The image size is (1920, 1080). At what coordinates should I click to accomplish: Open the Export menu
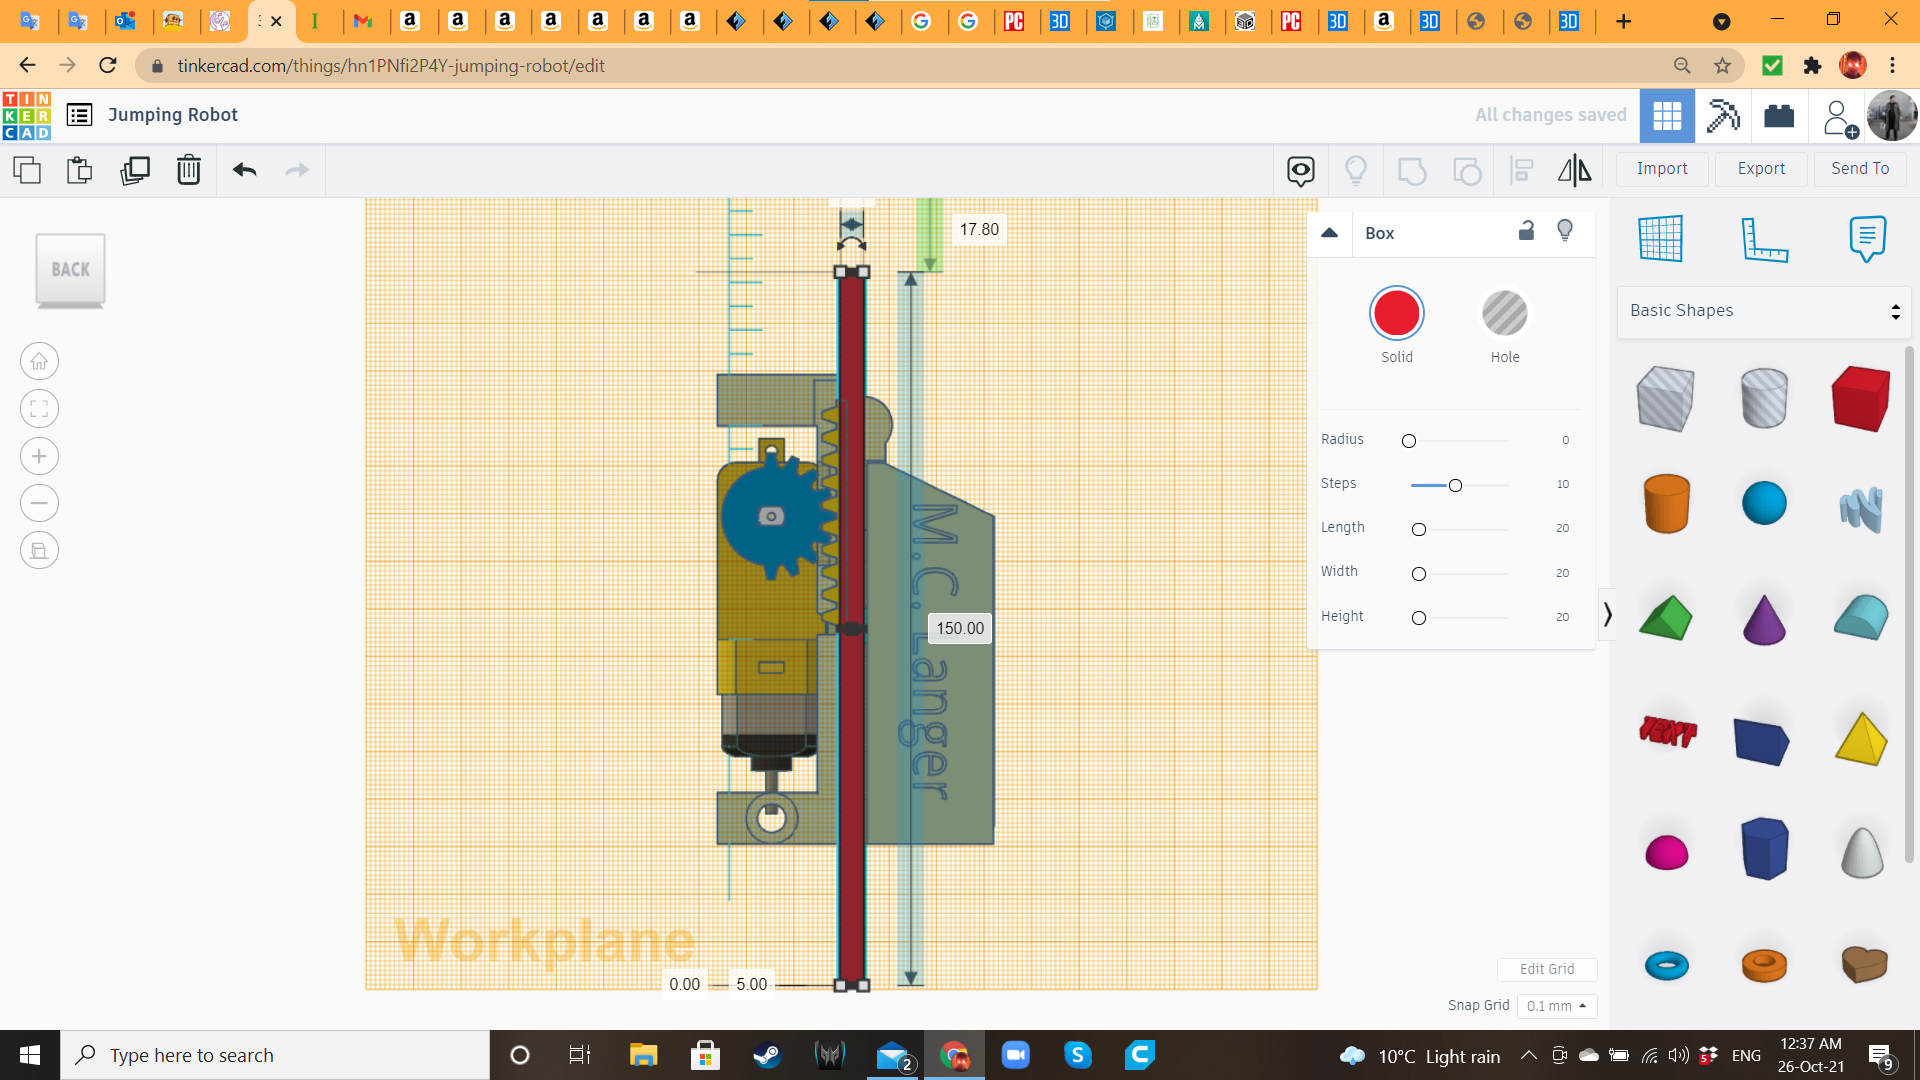(x=1761, y=169)
